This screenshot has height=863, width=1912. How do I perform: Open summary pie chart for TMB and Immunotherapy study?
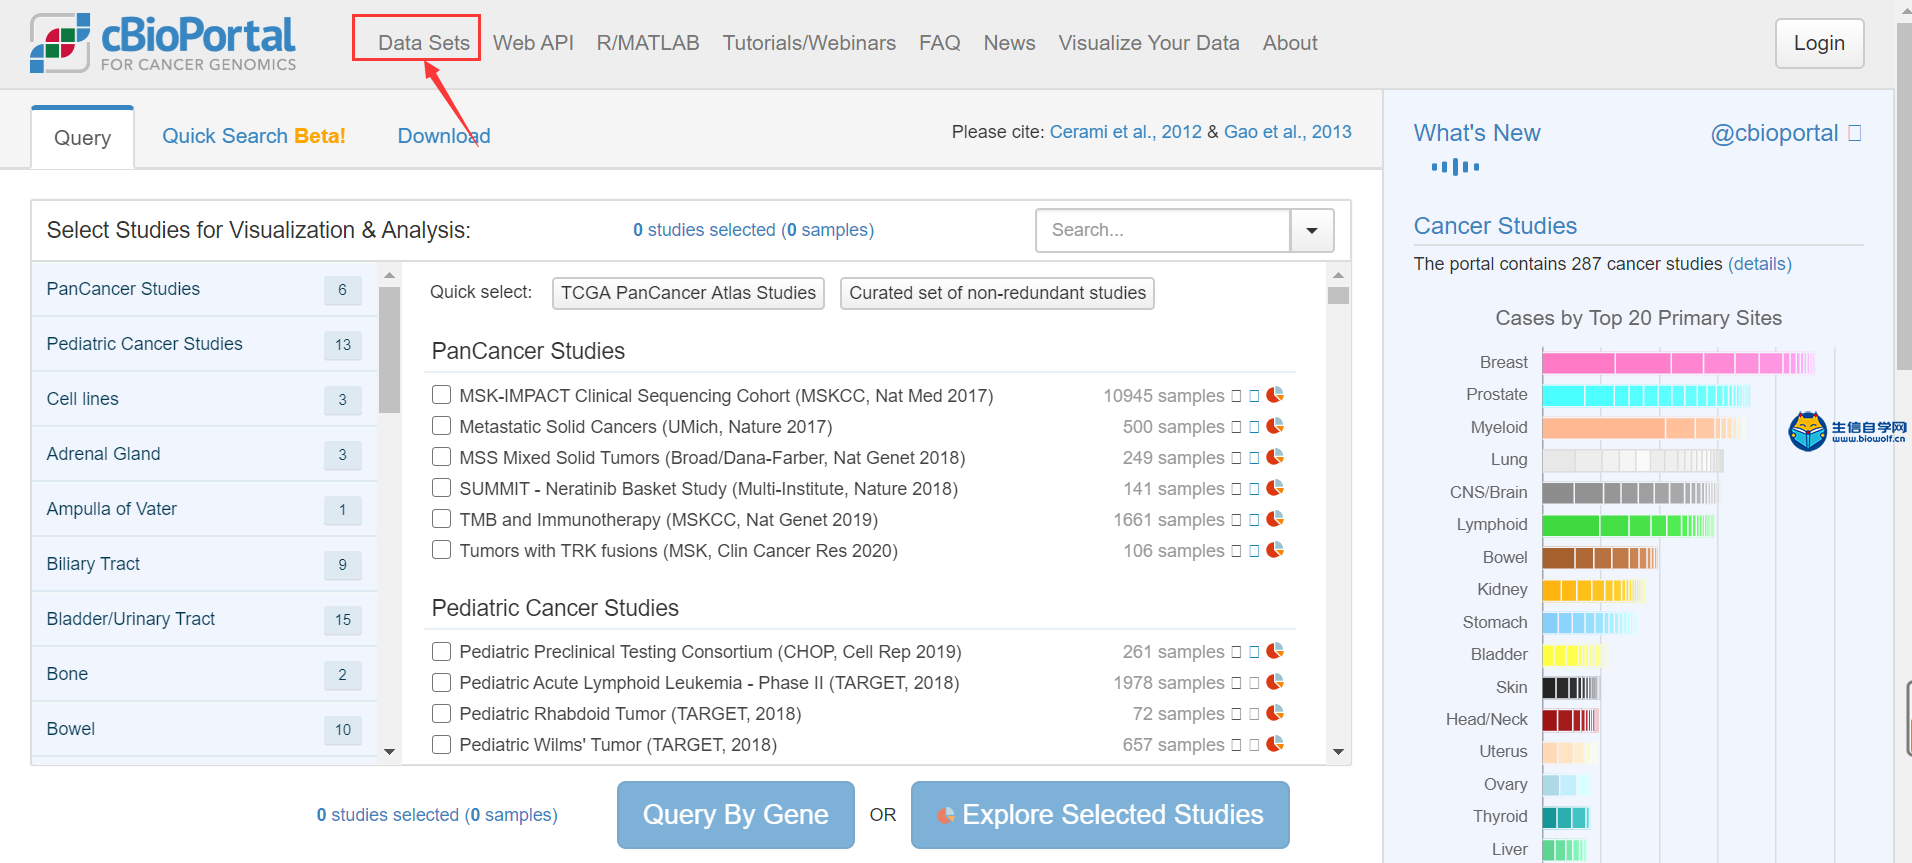tap(1275, 519)
